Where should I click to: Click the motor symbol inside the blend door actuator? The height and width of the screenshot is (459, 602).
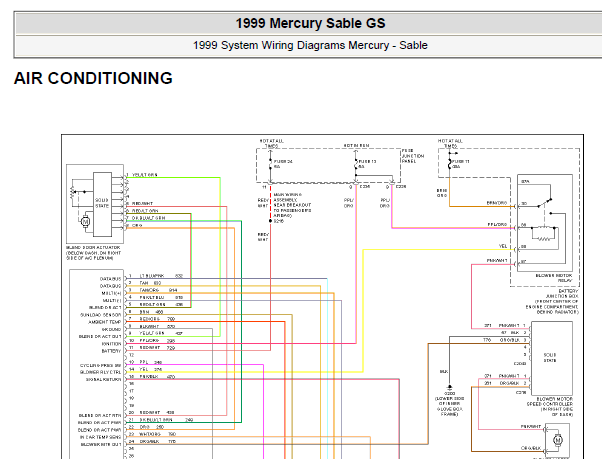pyautogui.click(x=86, y=222)
